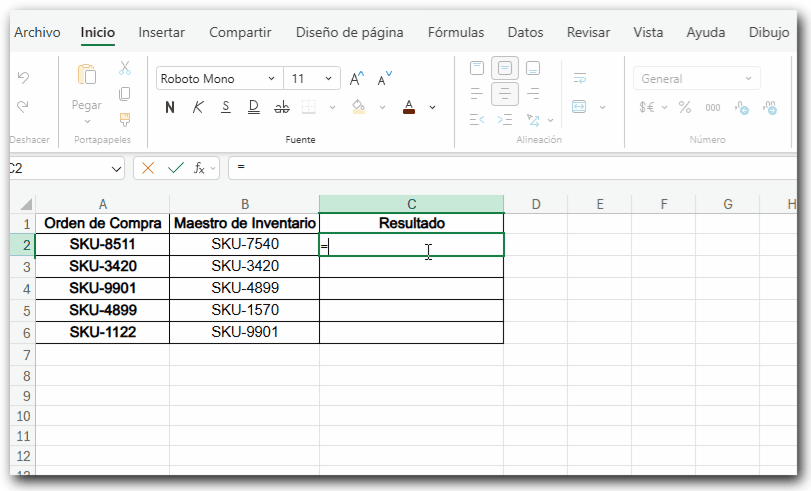The height and width of the screenshot is (491, 811).
Task: Click the borders grid icon
Action: coord(309,107)
